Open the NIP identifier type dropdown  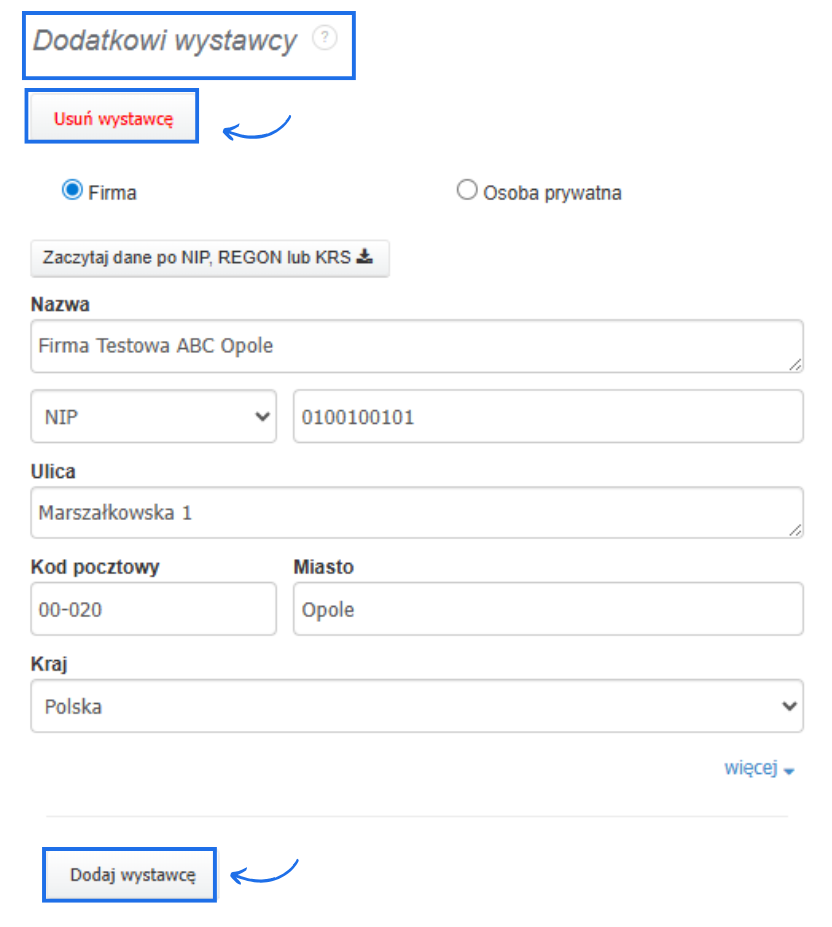coord(154,417)
